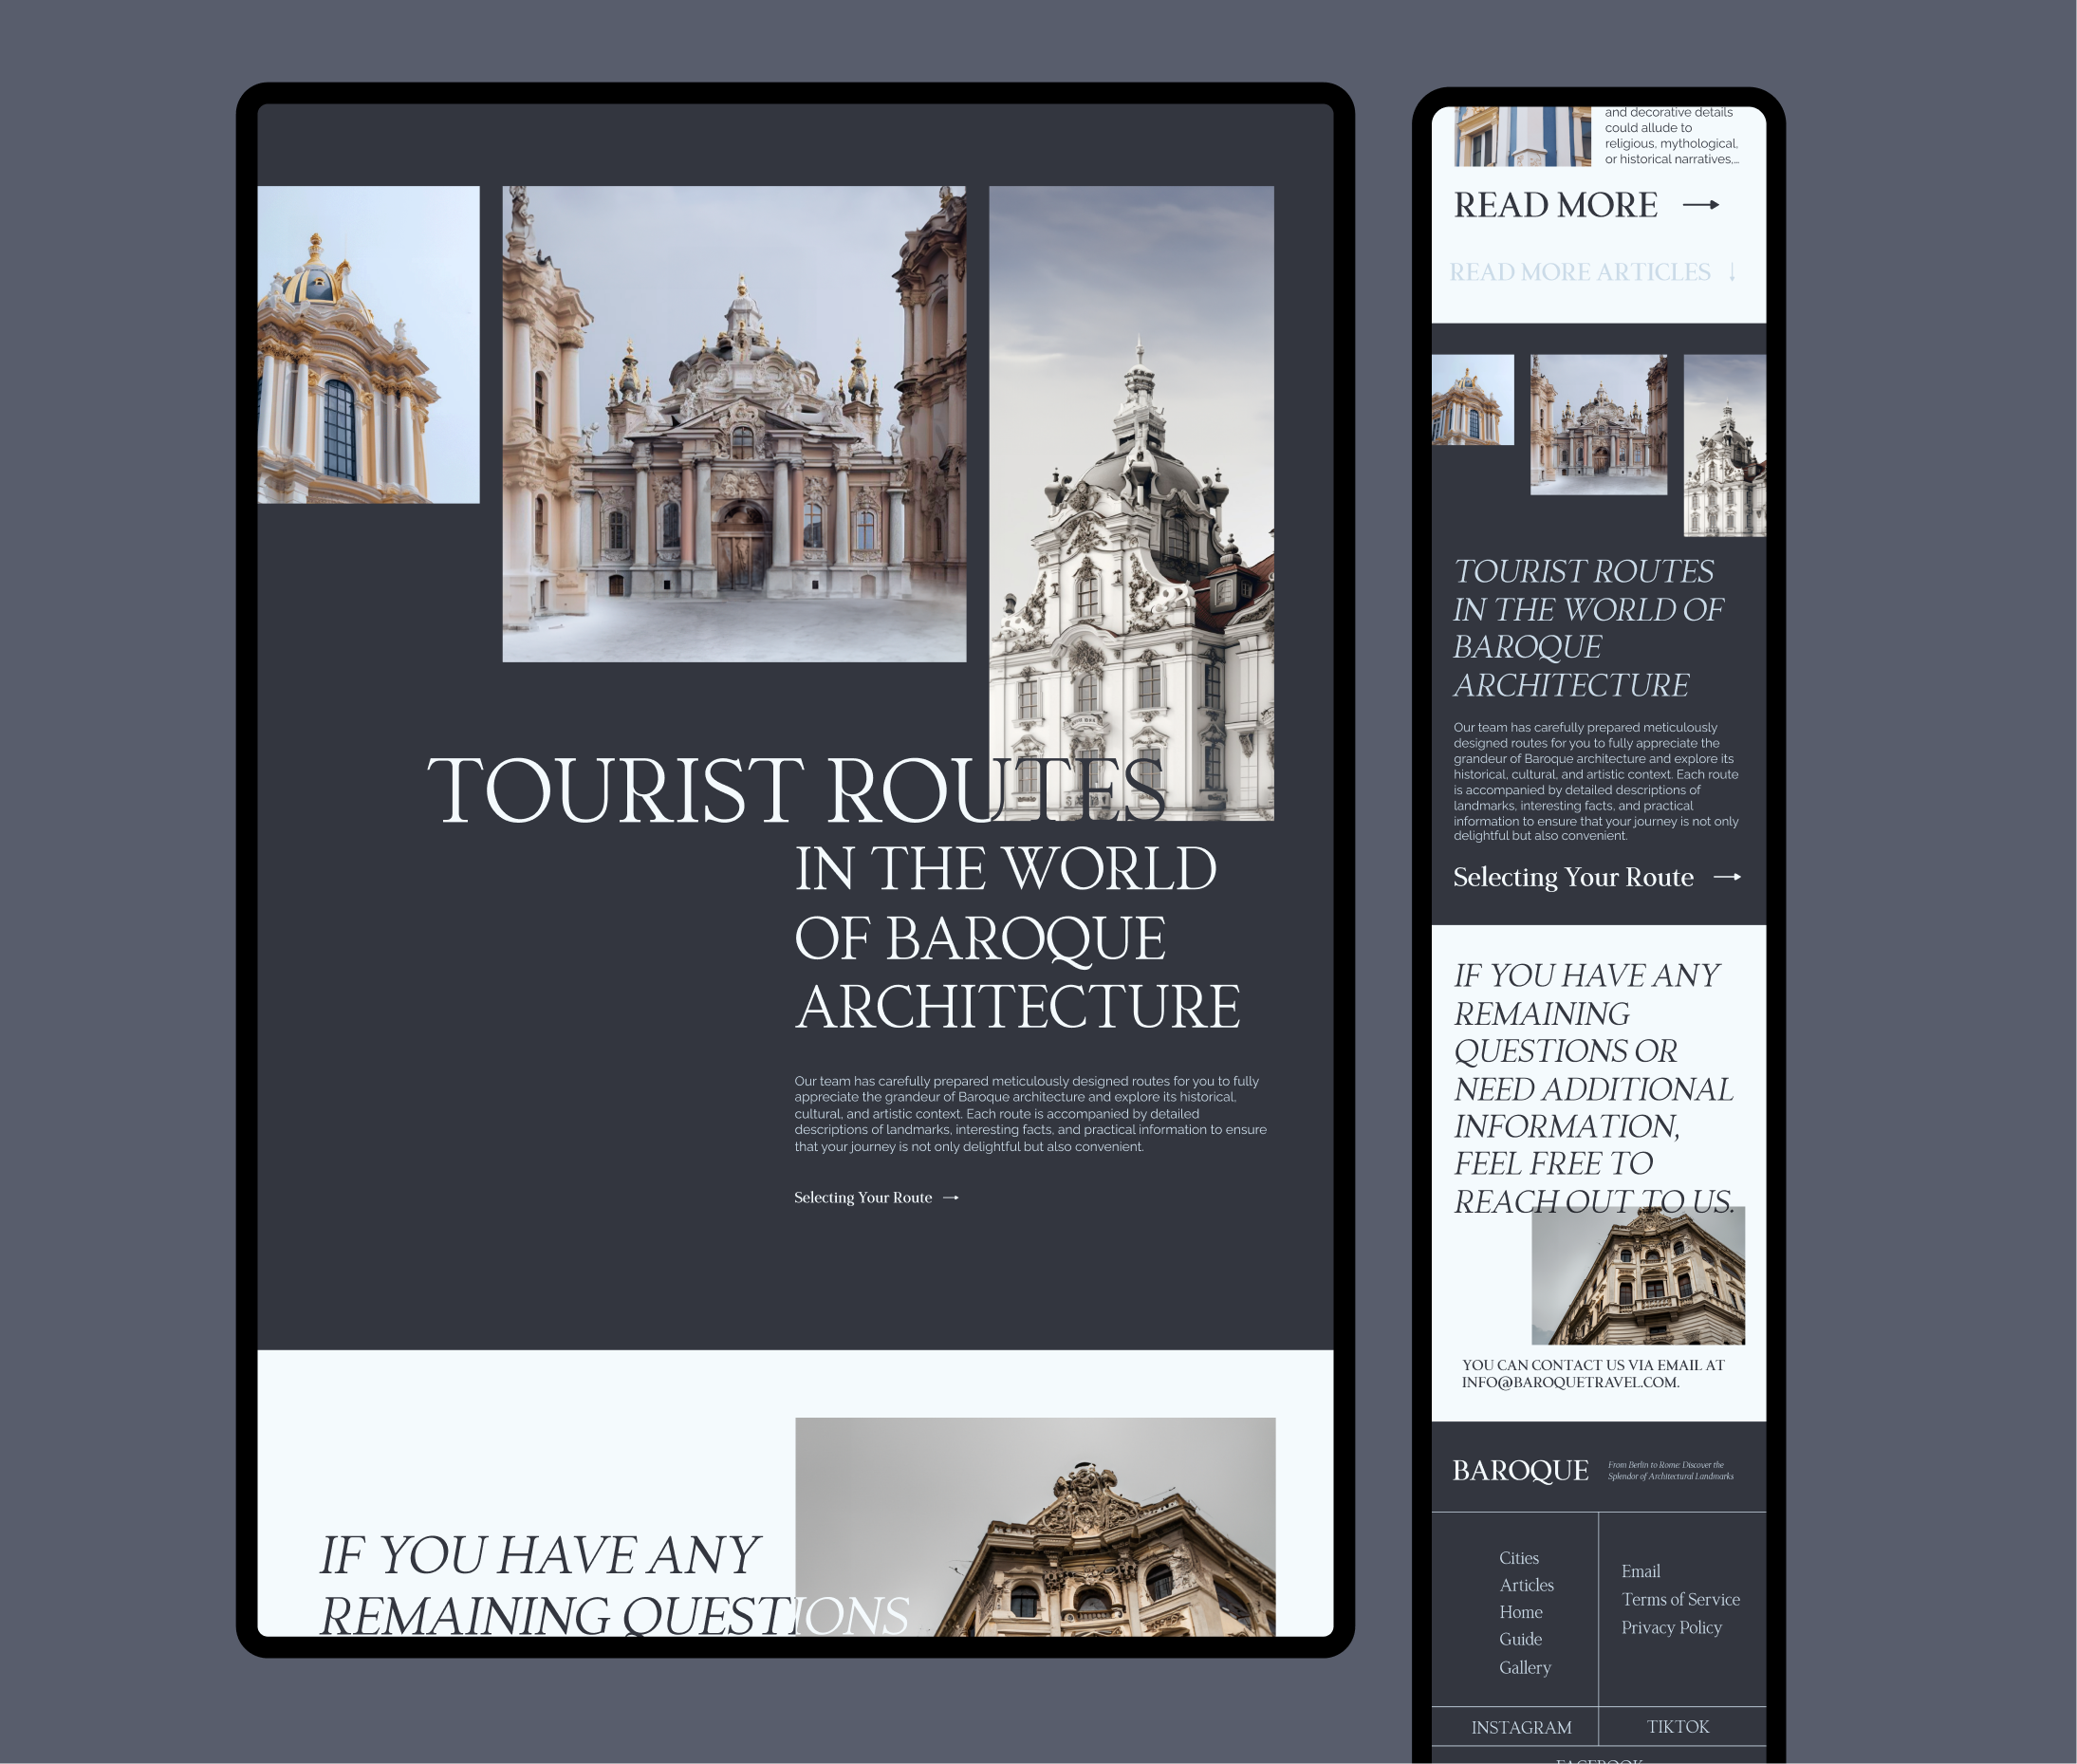Image resolution: width=2077 pixels, height=1764 pixels.
Task: Open the Cities footer menu item
Action: click(x=1519, y=1558)
